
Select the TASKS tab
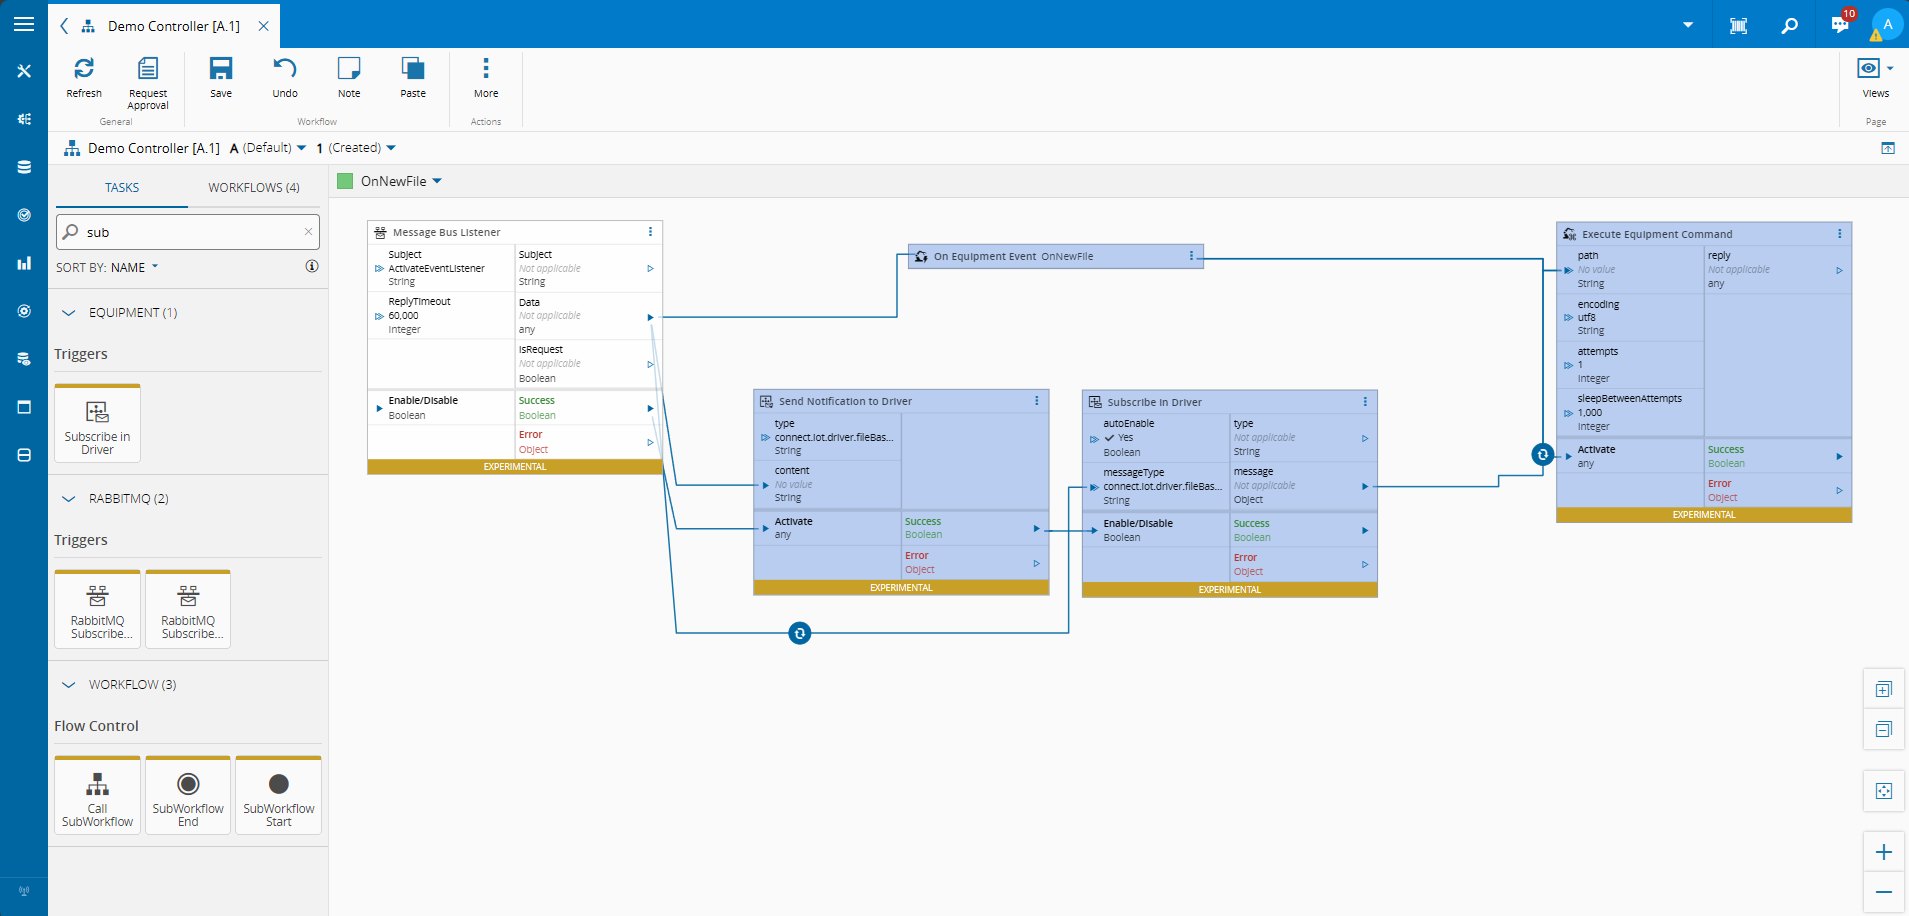[x=122, y=188]
